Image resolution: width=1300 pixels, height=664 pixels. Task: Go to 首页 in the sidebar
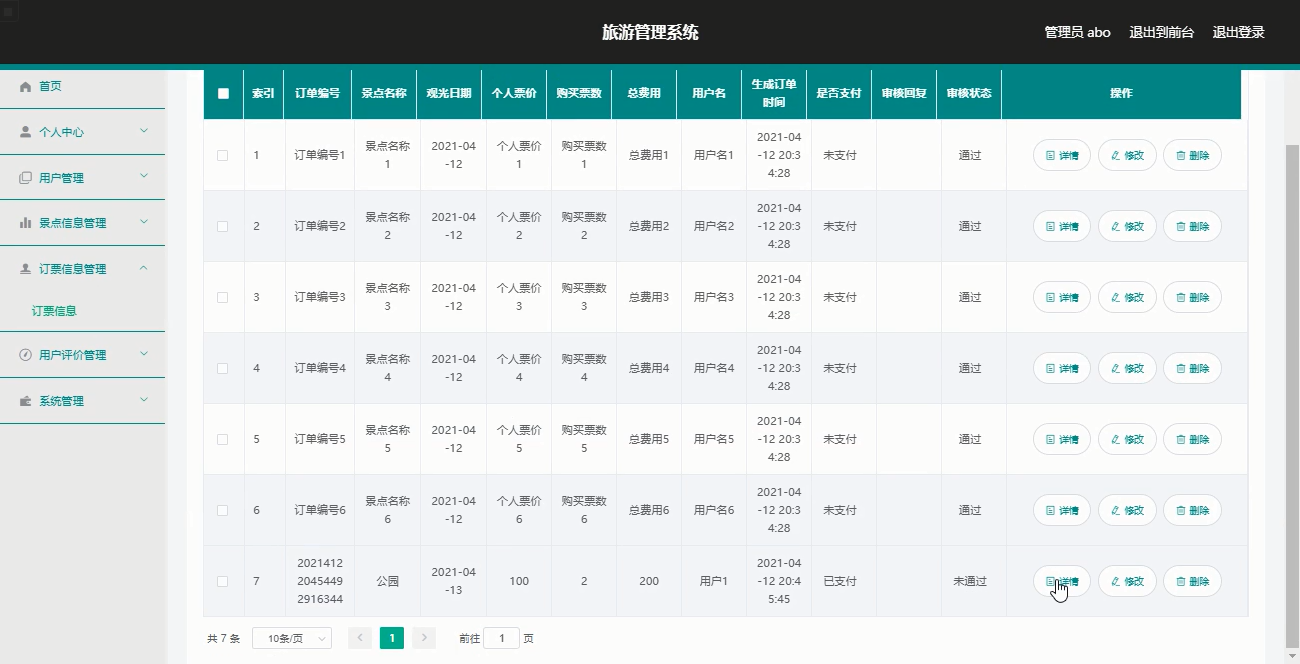(82, 87)
